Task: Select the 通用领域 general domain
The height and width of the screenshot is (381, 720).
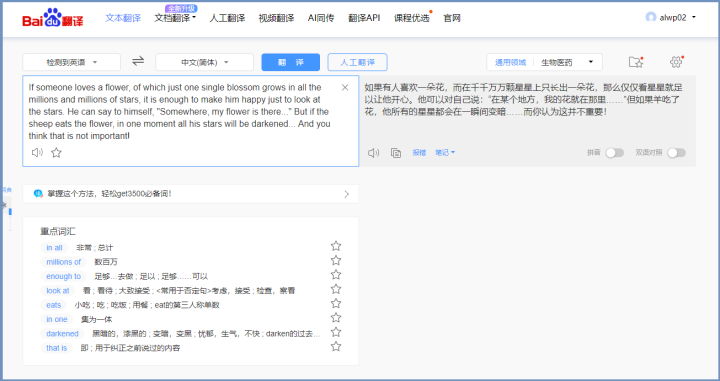Action: (x=510, y=62)
